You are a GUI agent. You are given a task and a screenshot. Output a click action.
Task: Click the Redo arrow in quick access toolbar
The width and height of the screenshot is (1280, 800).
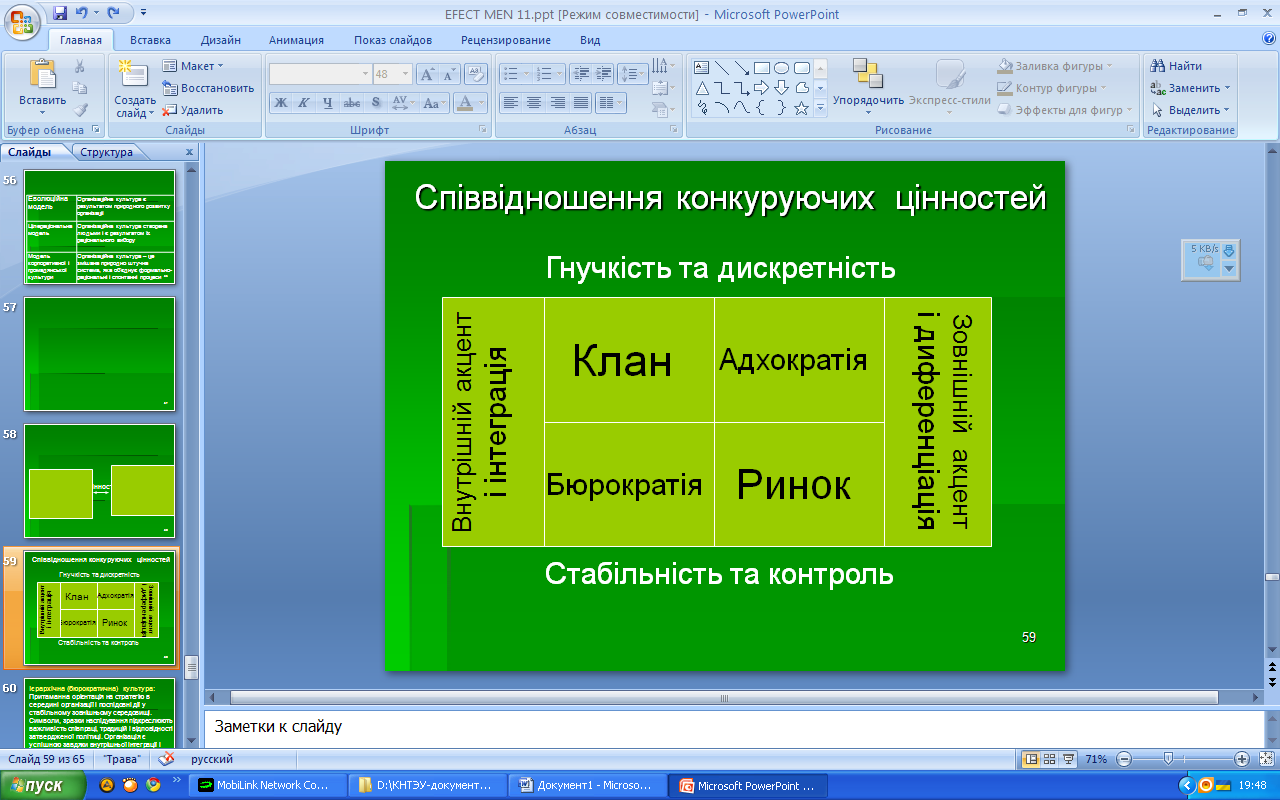pyautogui.click(x=113, y=14)
